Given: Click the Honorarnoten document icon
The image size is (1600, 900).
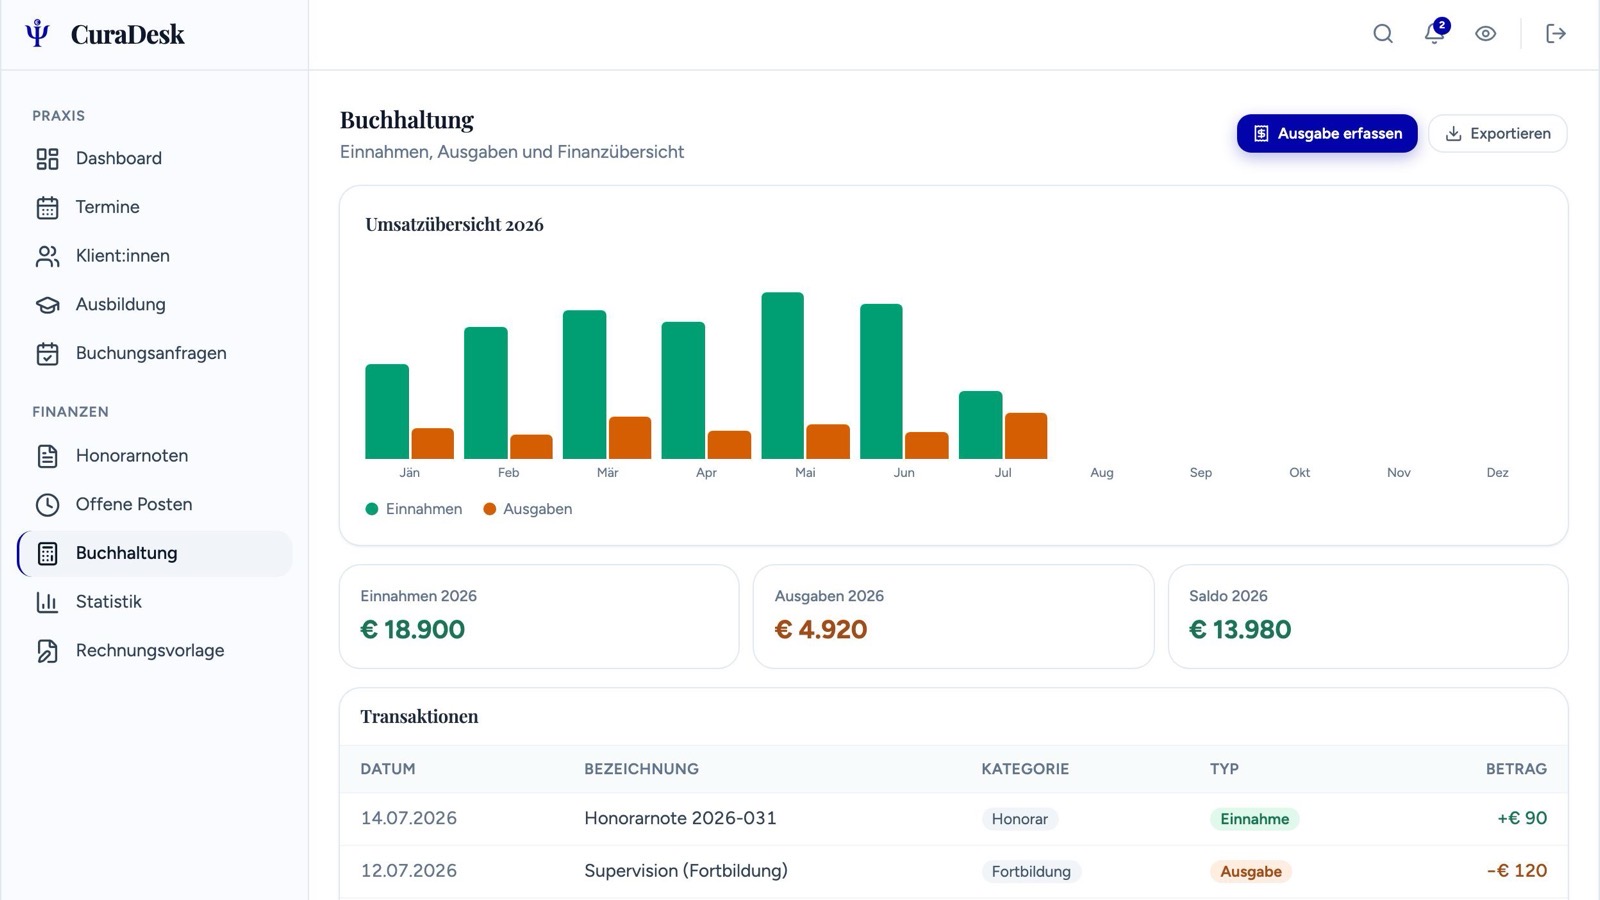Looking at the screenshot, I should tap(48, 456).
